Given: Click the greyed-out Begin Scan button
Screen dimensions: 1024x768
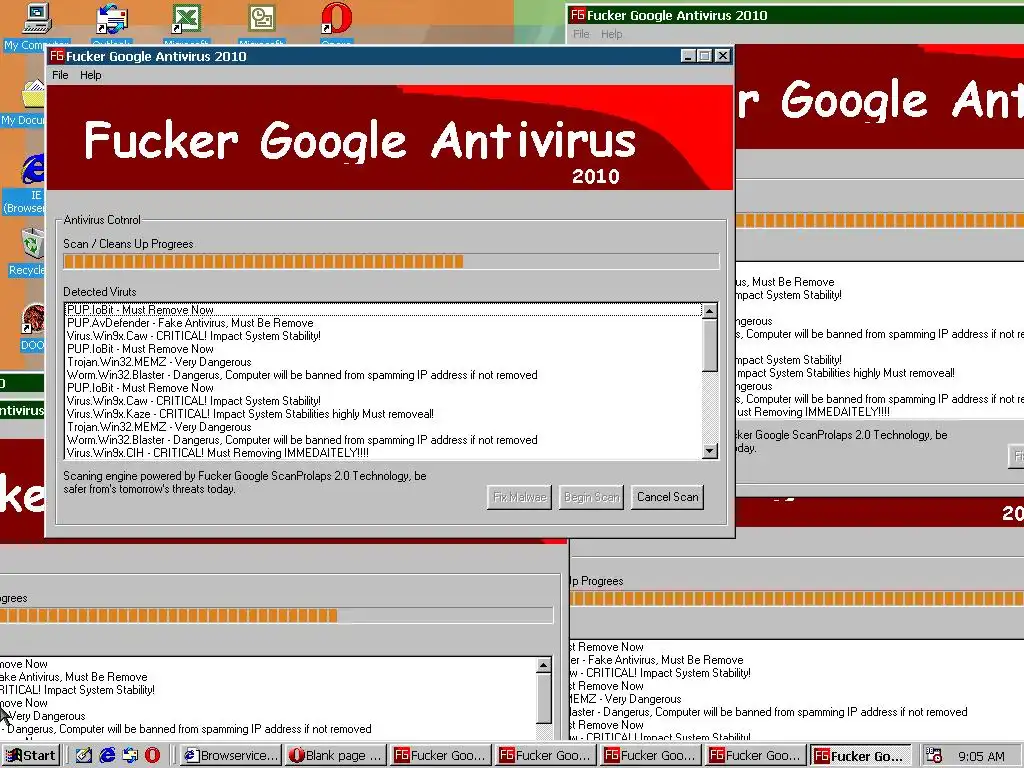Looking at the screenshot, I should [591, 497].
